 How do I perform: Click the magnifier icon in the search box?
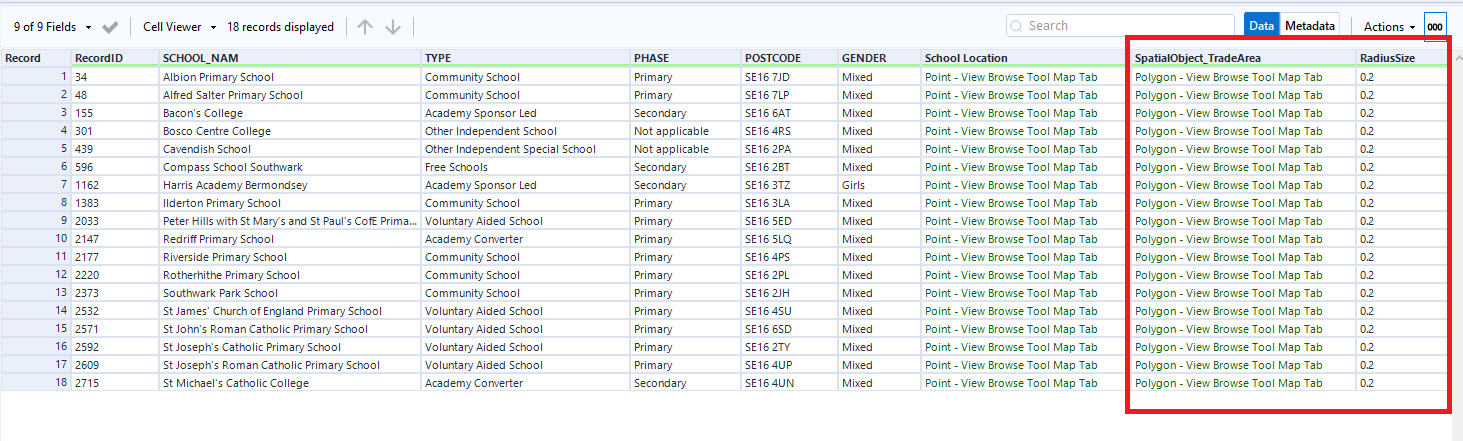[1017, 26]
